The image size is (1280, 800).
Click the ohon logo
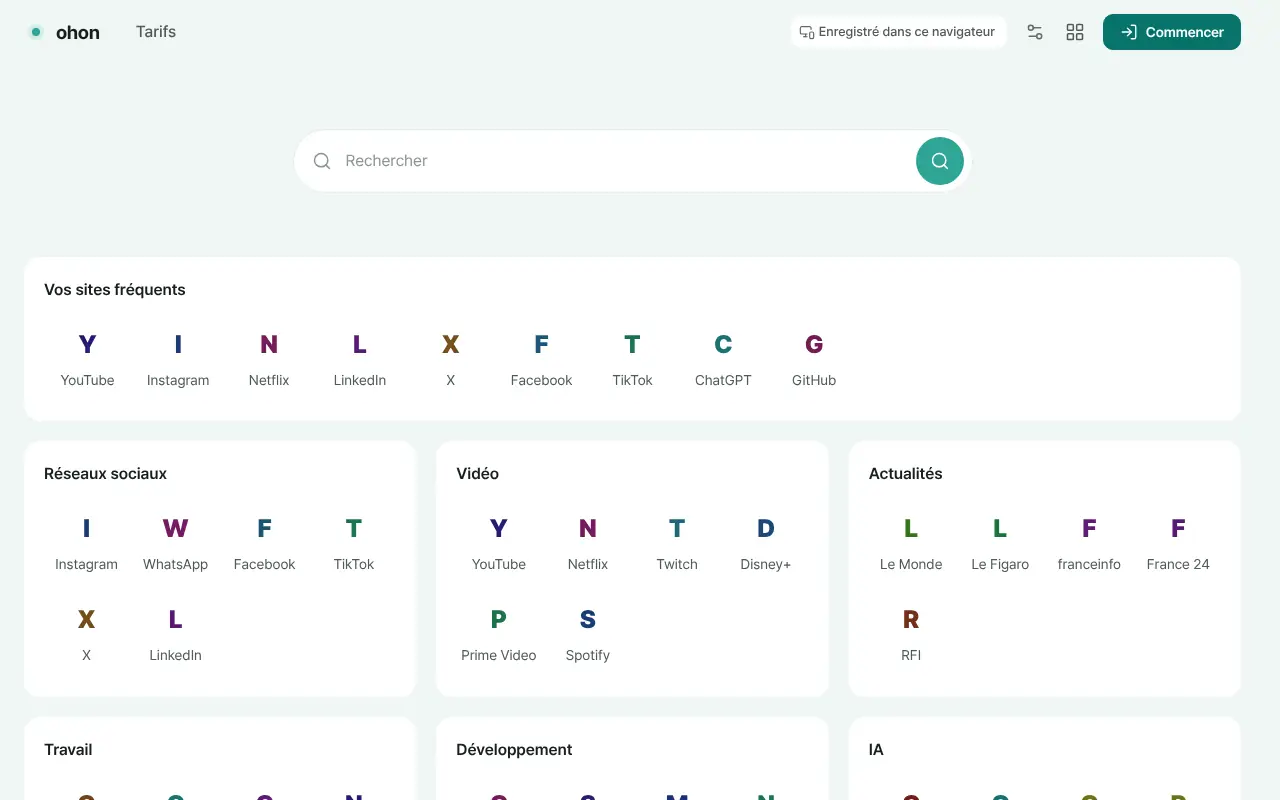(x=65, y=32)
